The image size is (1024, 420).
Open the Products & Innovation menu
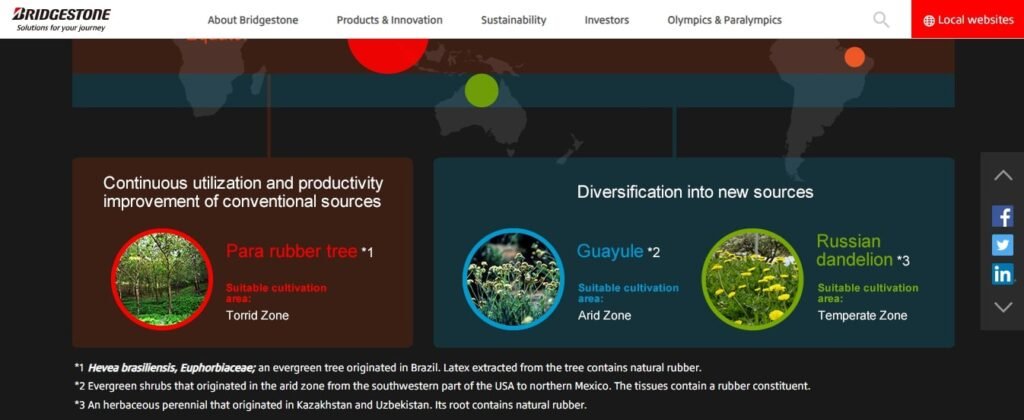pyautogui.click(x=389, y=20)
